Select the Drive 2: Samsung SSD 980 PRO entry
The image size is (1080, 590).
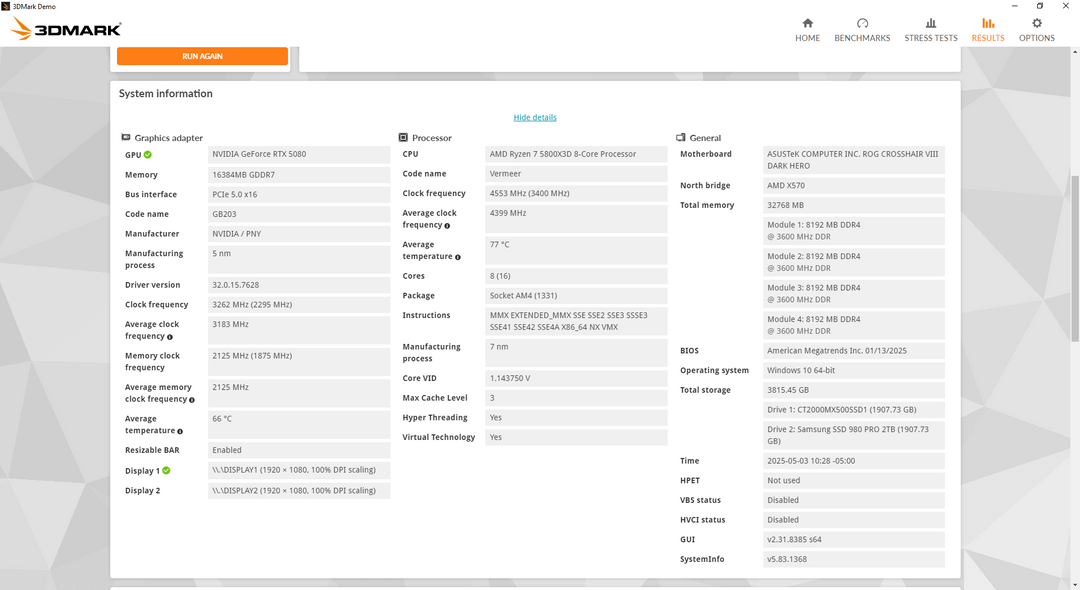coord(853,435)
